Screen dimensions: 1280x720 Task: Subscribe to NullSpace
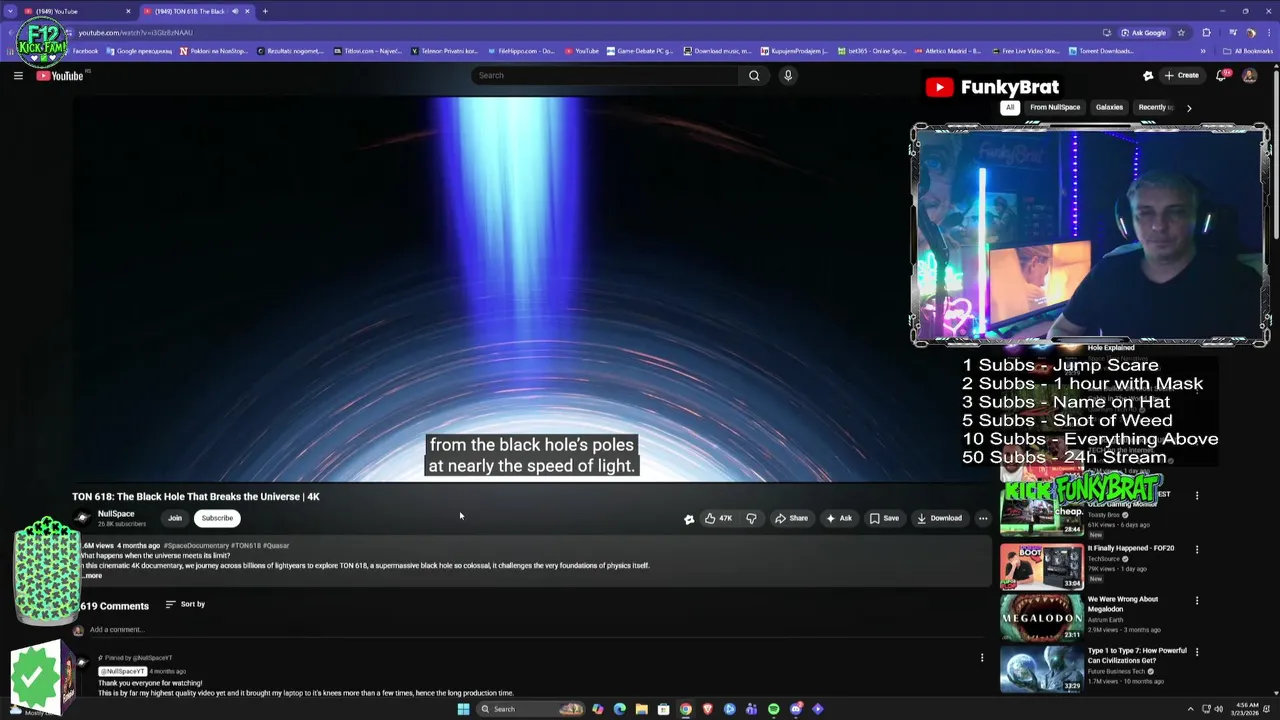point(217,518)
